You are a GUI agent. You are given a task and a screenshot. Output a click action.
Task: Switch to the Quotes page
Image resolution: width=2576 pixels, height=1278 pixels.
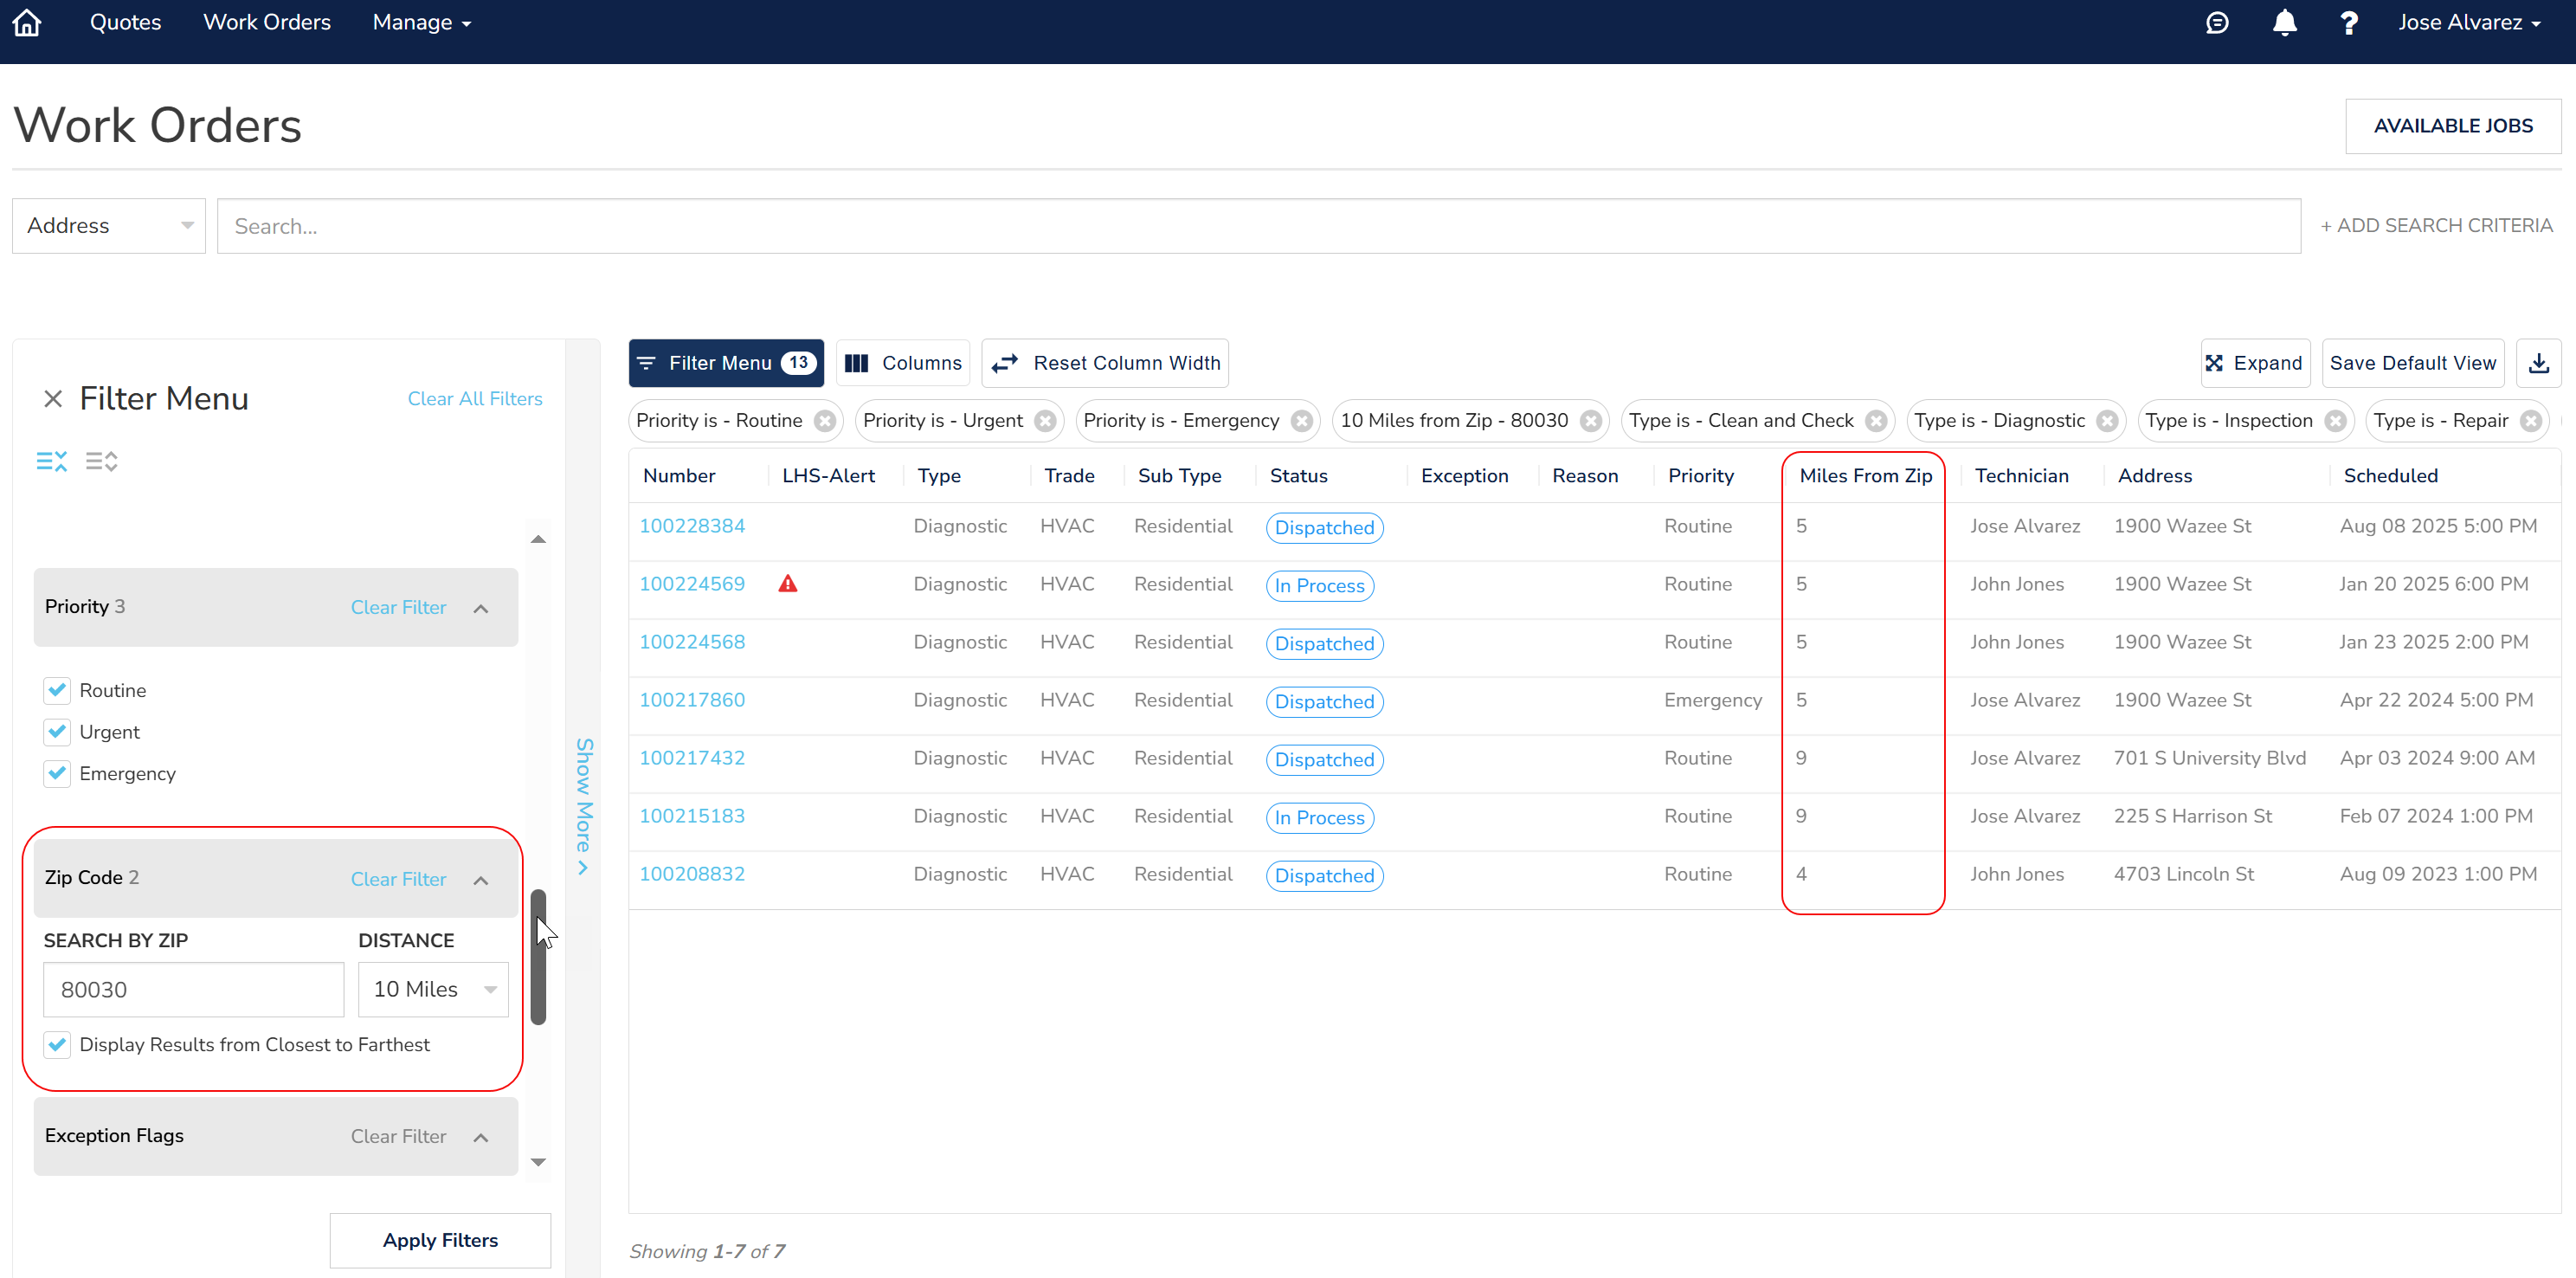(x=125, y=22)
